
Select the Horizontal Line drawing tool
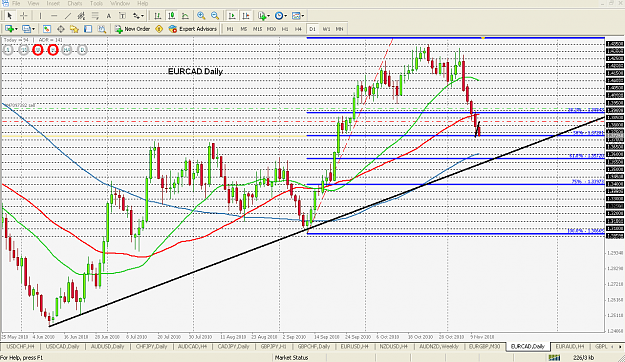click(x=54, y=16)
